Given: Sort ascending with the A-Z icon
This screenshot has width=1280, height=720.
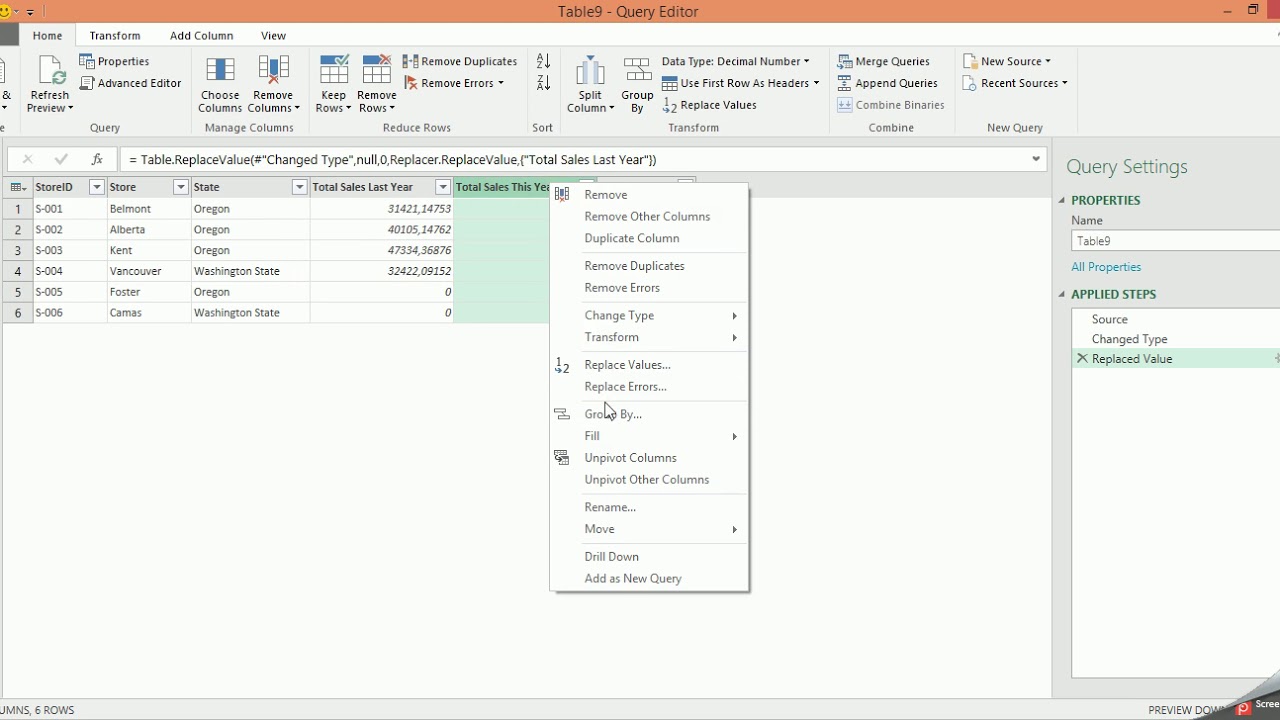Looking at the screenshot, I should pos(543,62).
